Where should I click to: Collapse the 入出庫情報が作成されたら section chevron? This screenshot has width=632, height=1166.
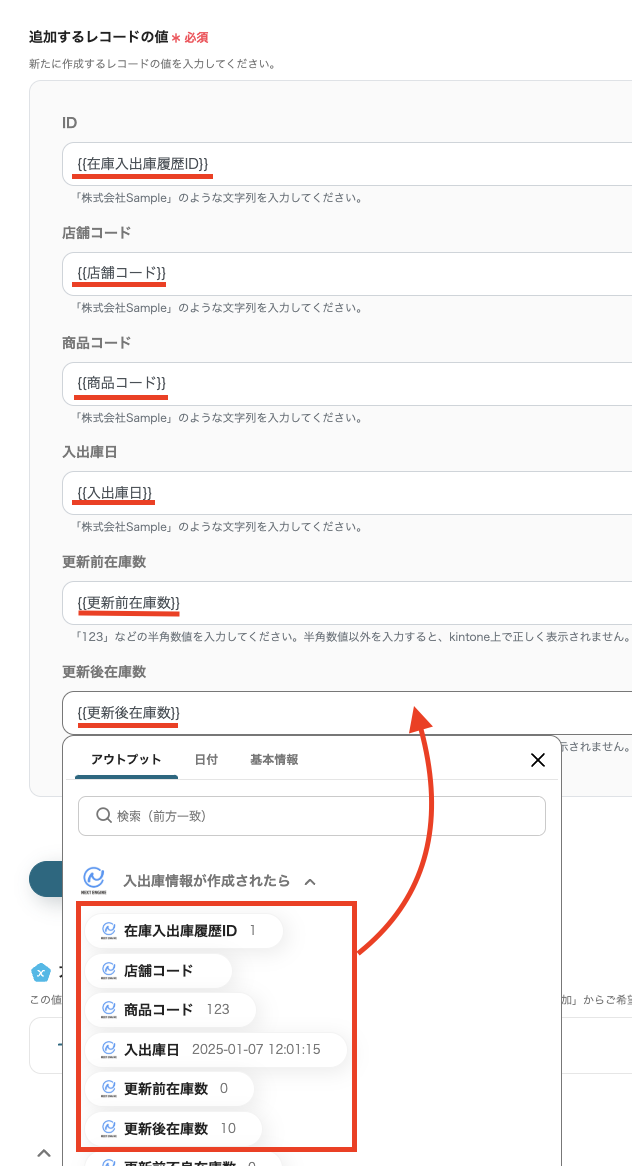310,882
